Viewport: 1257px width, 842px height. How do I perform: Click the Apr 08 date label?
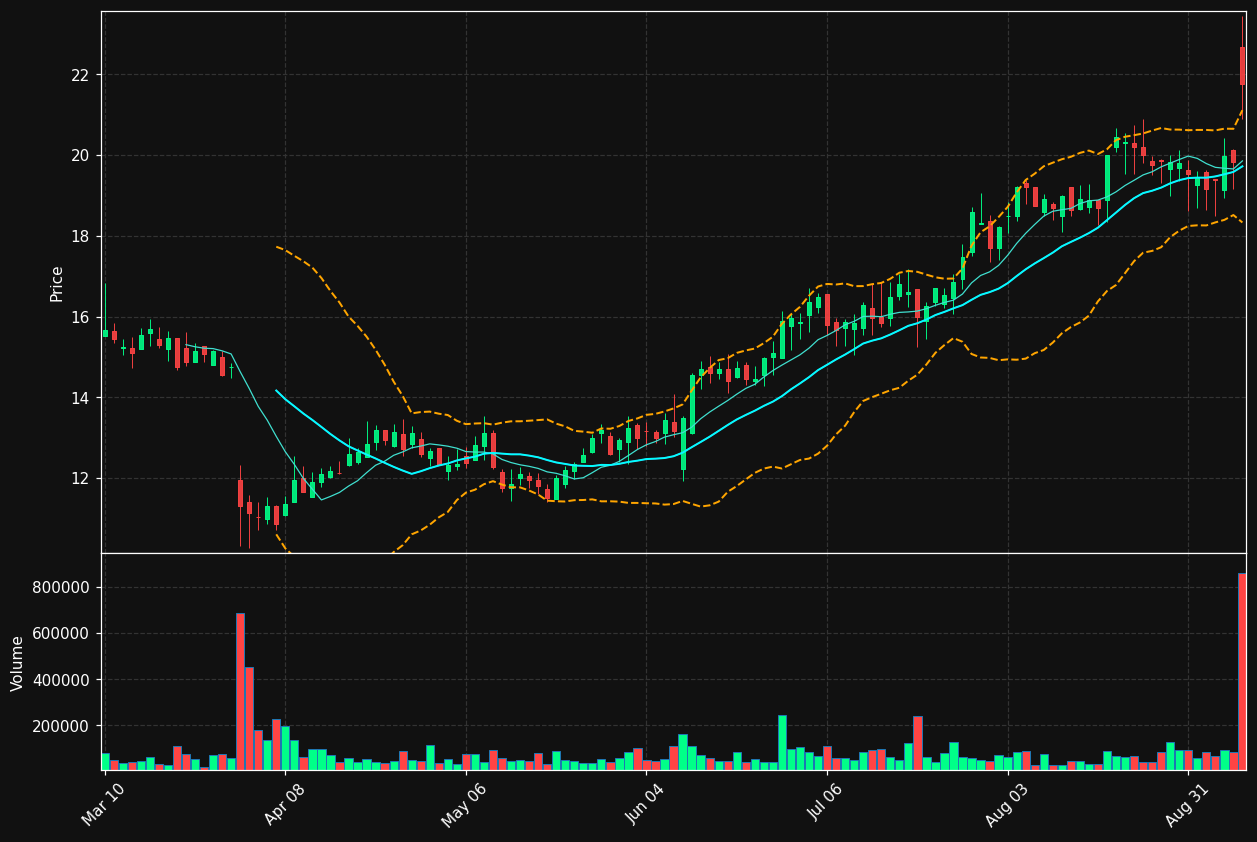[284, 804]
